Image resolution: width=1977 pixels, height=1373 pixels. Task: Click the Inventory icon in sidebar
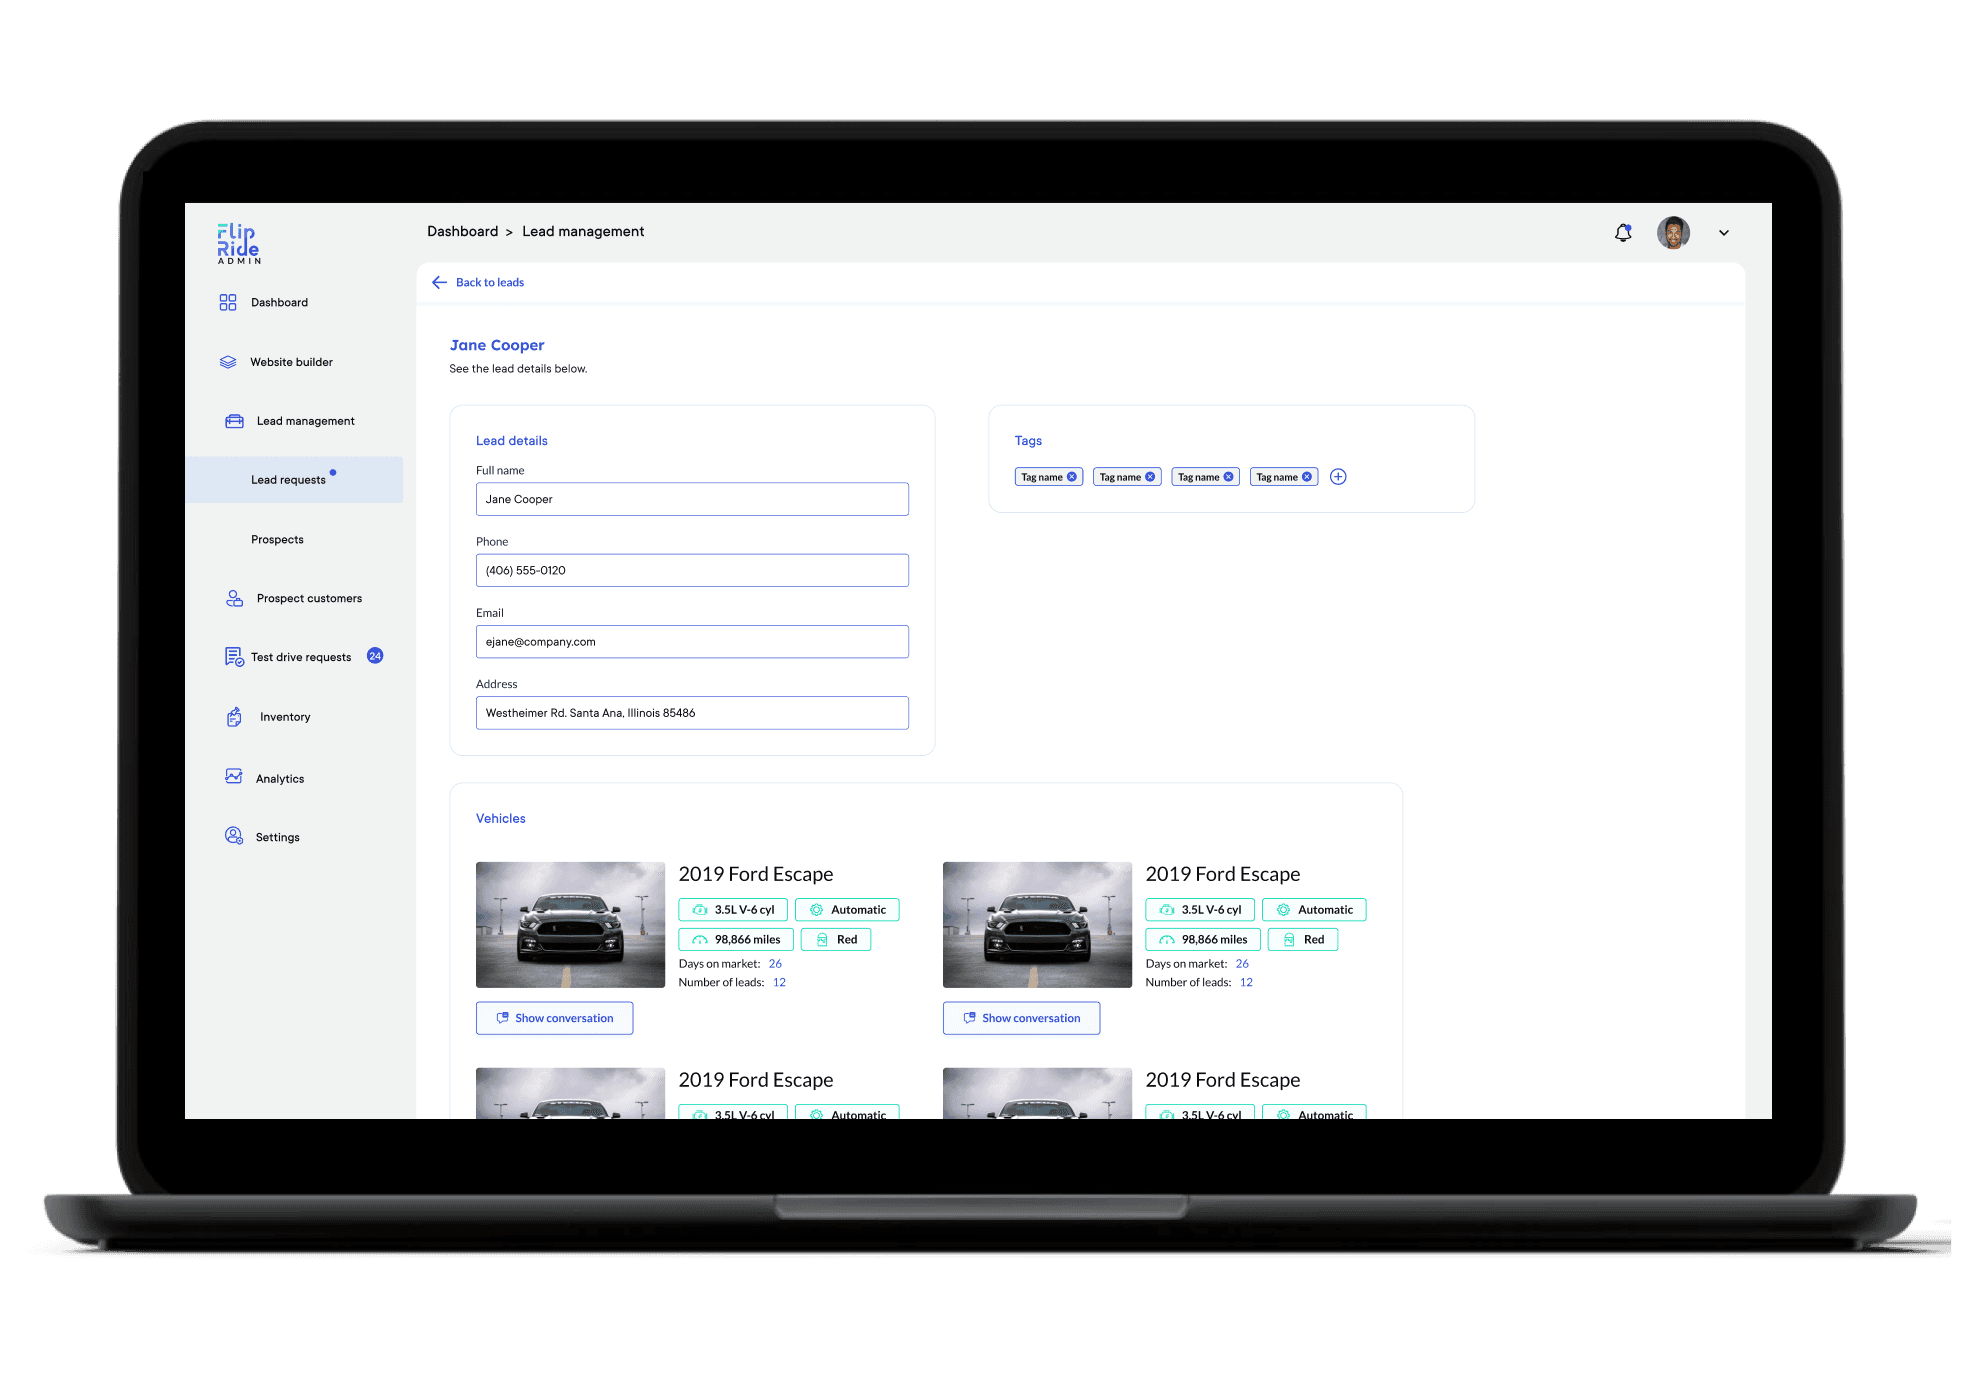click(x=234, y=717)
